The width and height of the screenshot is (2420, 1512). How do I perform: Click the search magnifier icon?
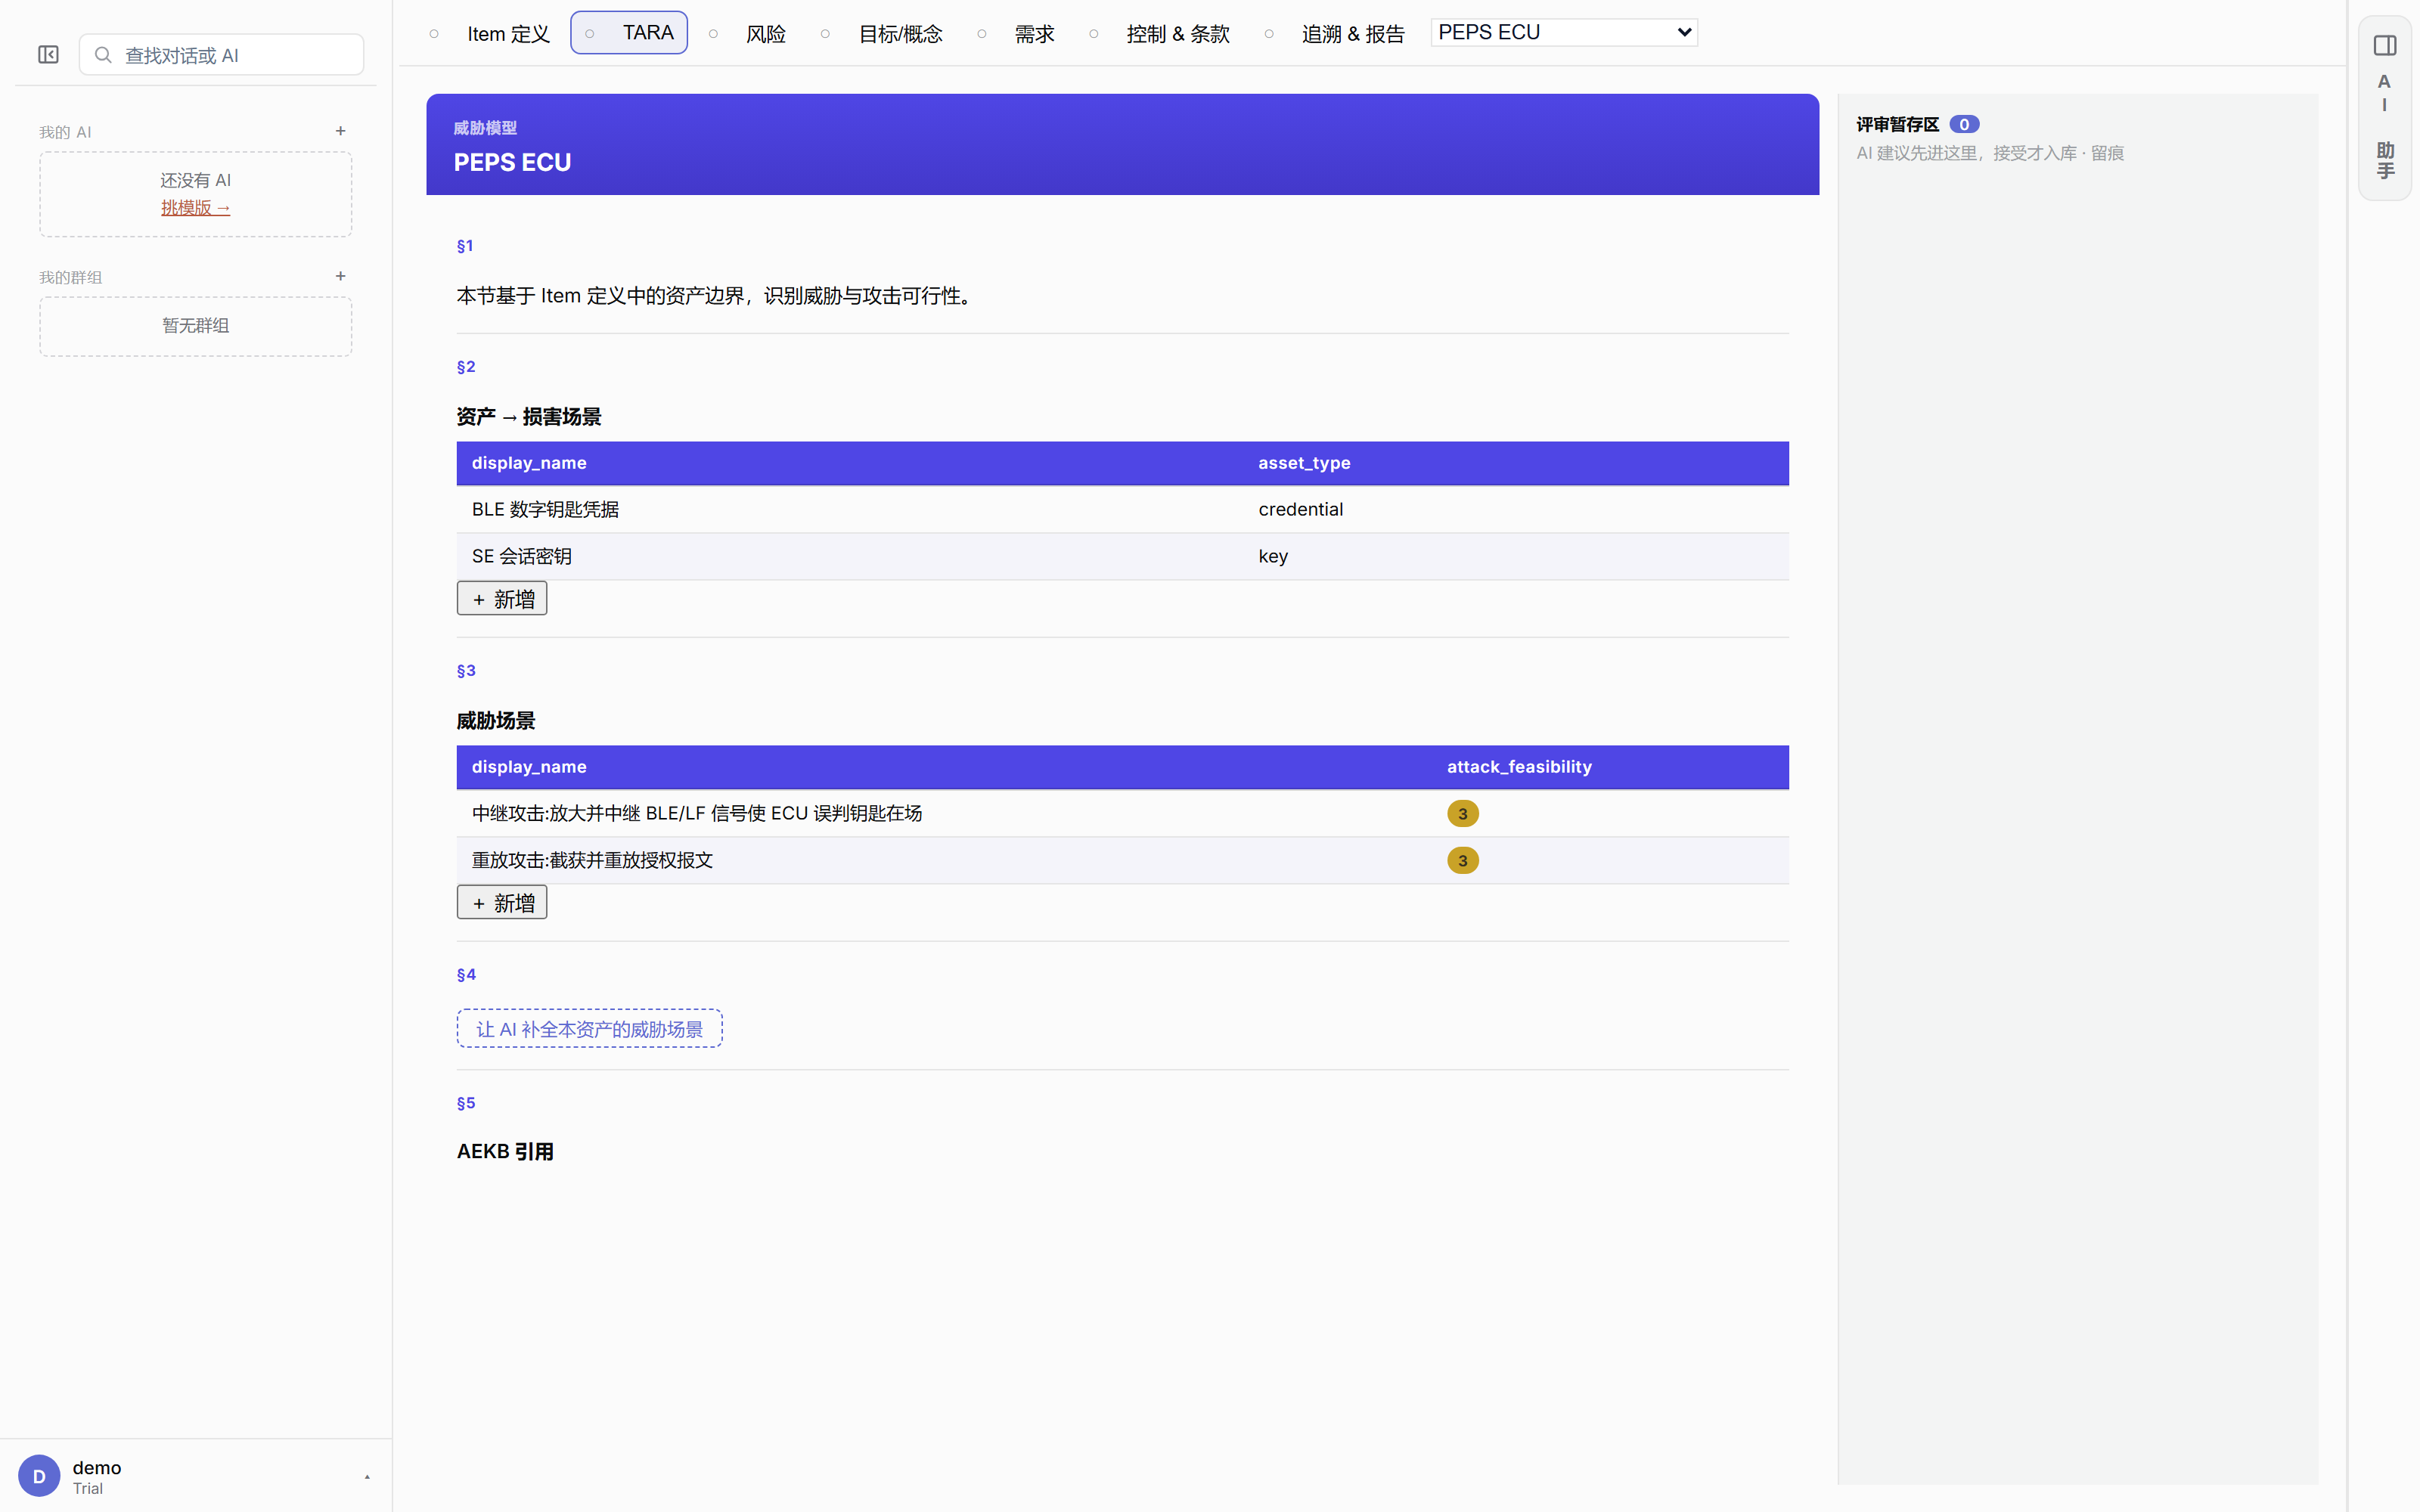(x=103, y=55)
